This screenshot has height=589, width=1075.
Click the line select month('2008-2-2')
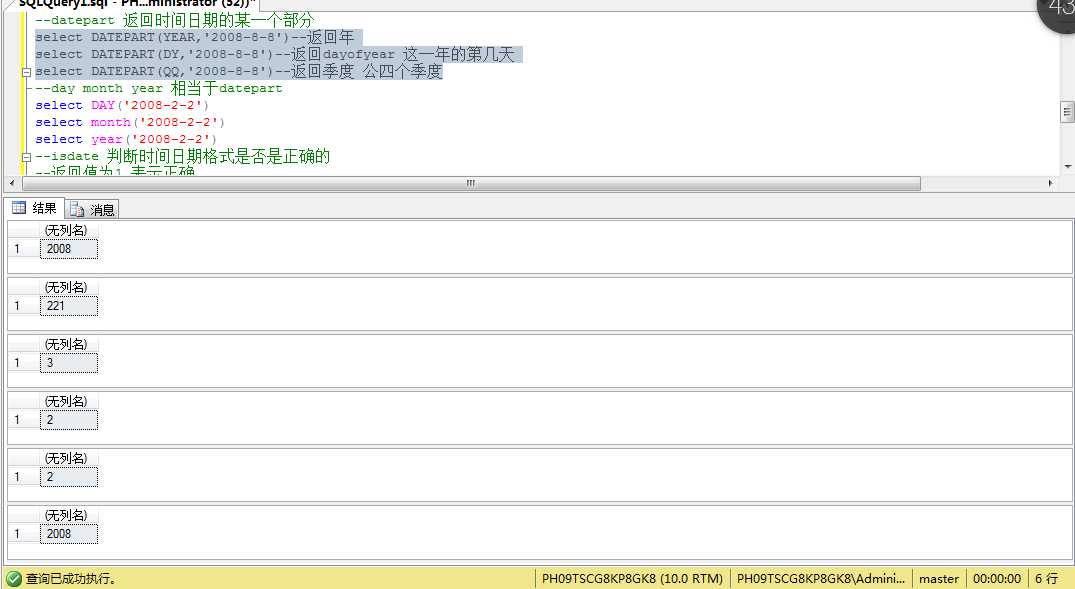pos(130,123)
